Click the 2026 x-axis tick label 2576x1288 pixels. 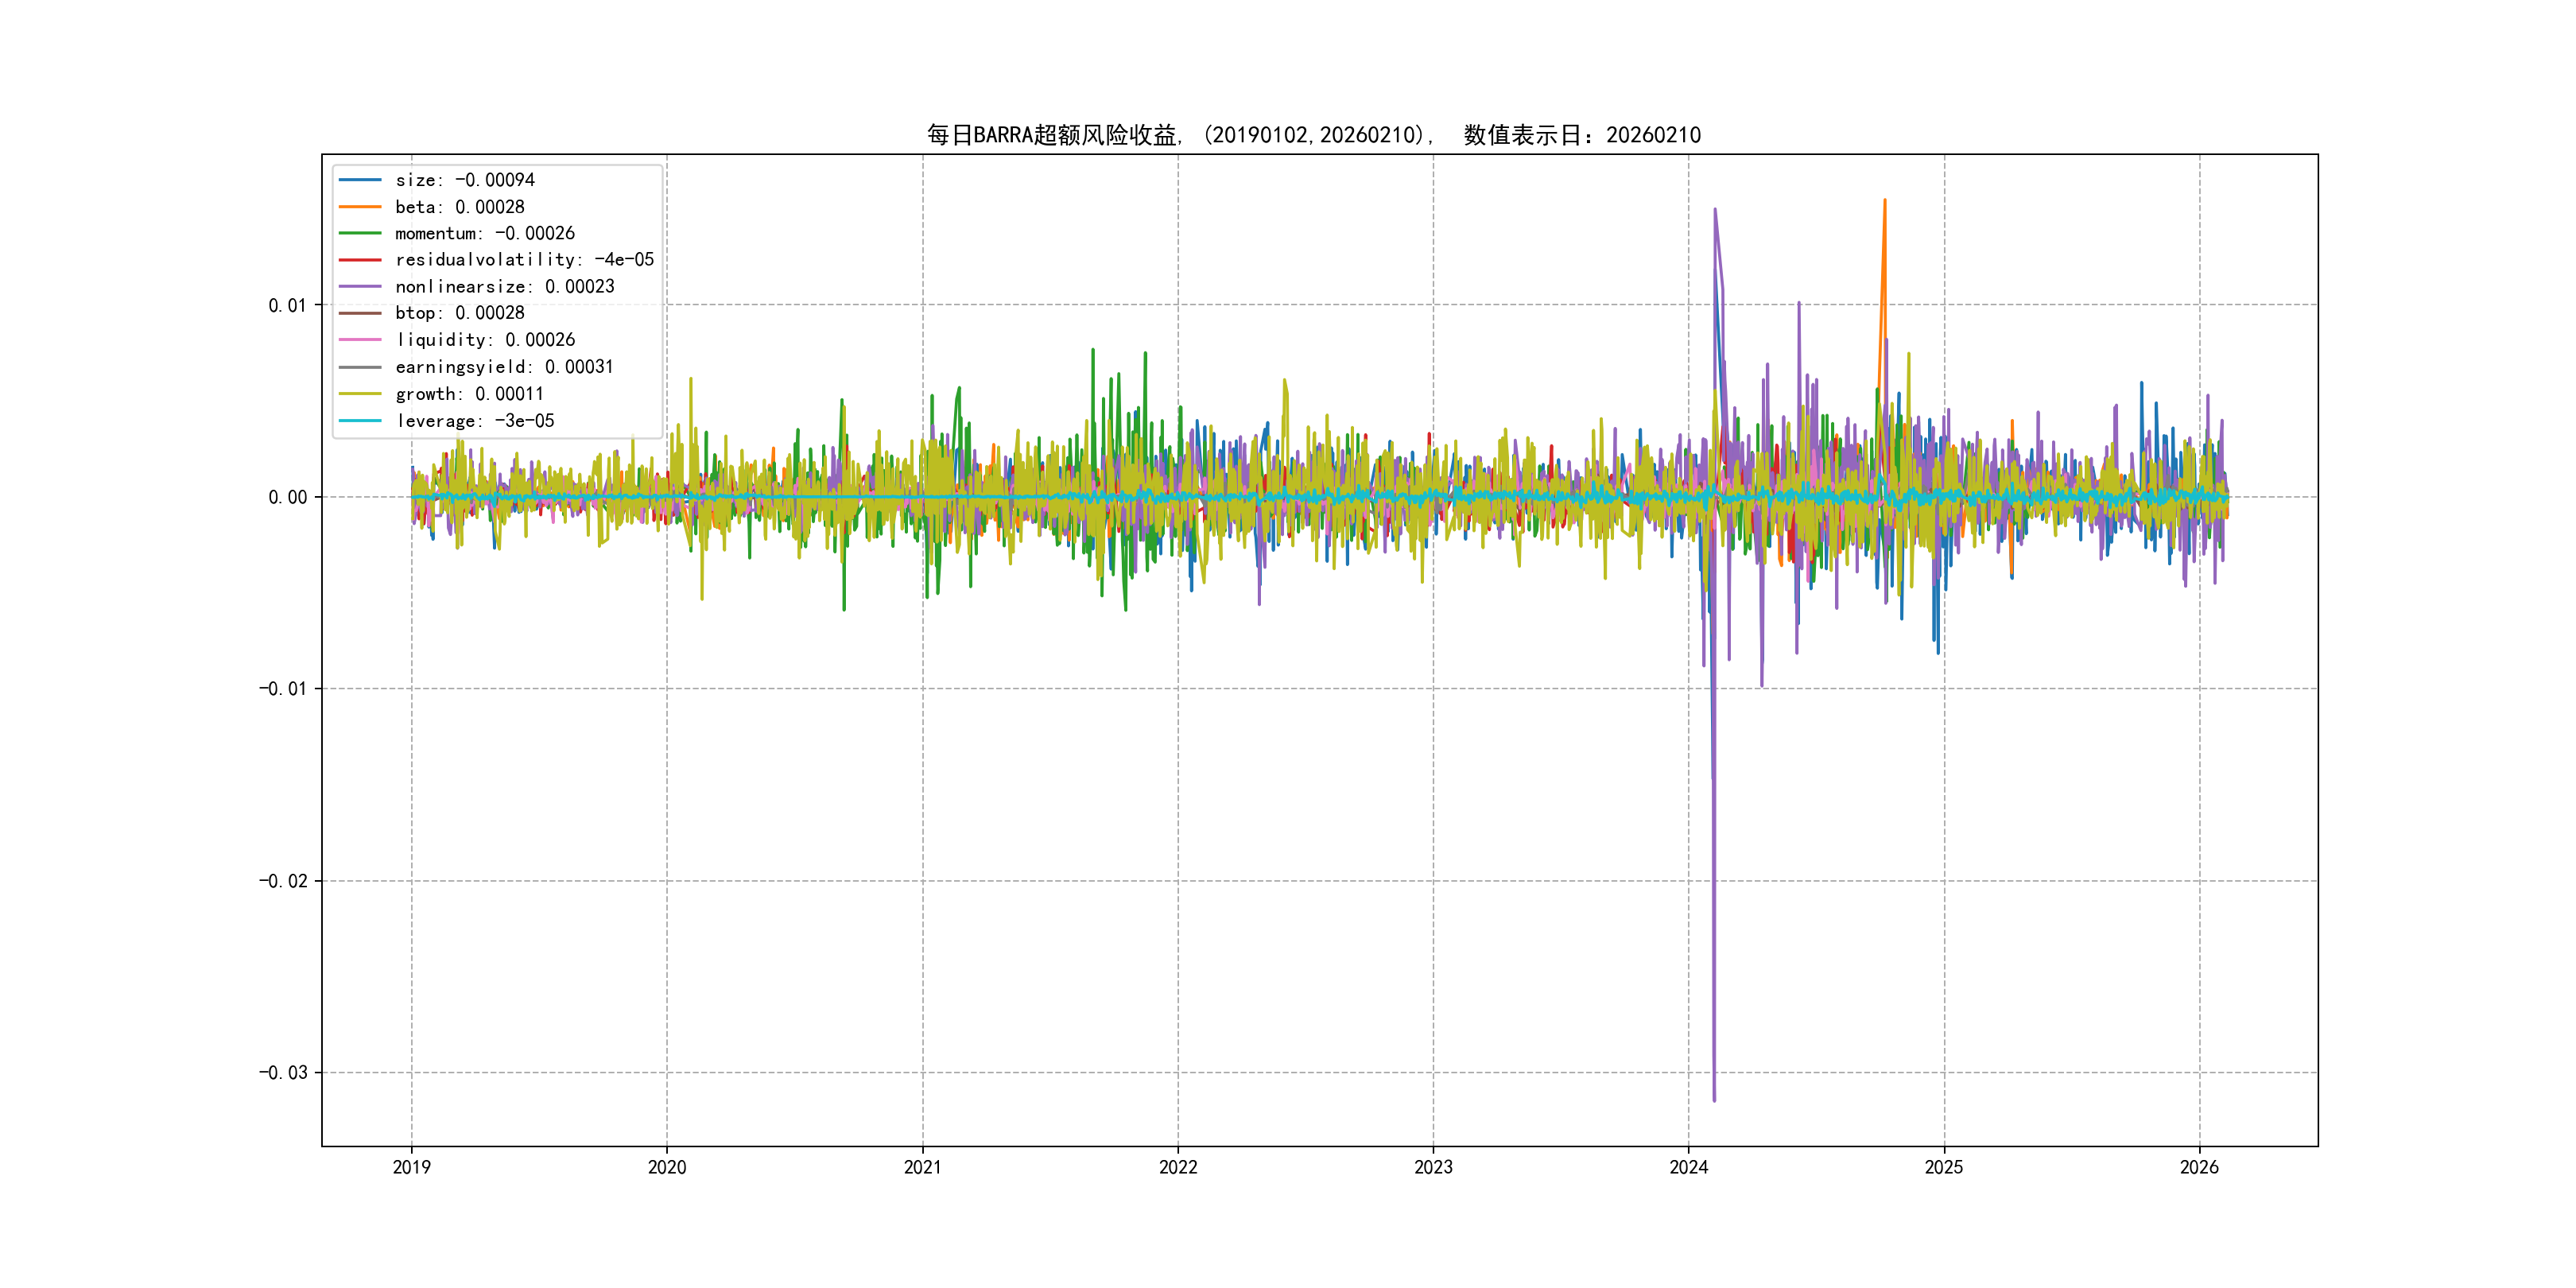point(2199,1167)
